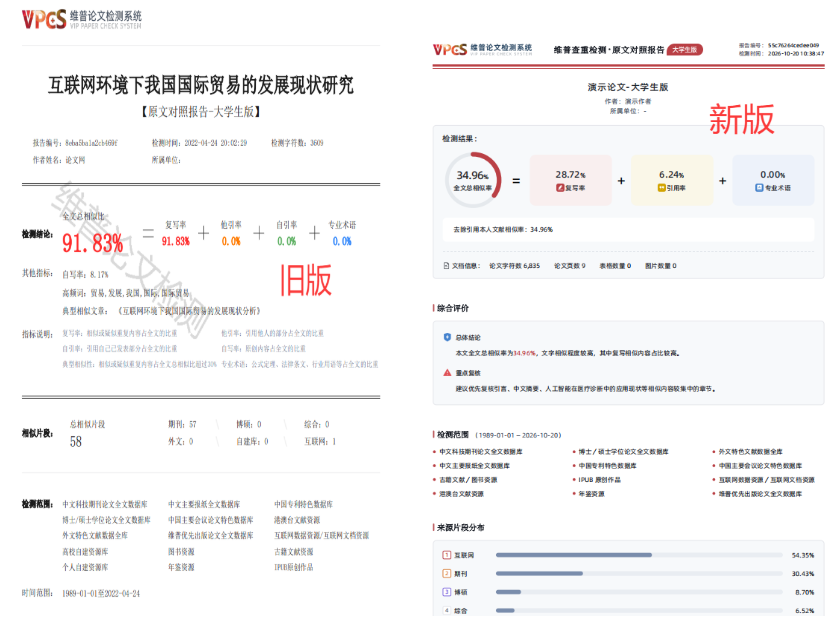The height and width of the screenshot is (640, 839).
Task: Click the red 大学生版 badge in header
Action: pos(684,50)
